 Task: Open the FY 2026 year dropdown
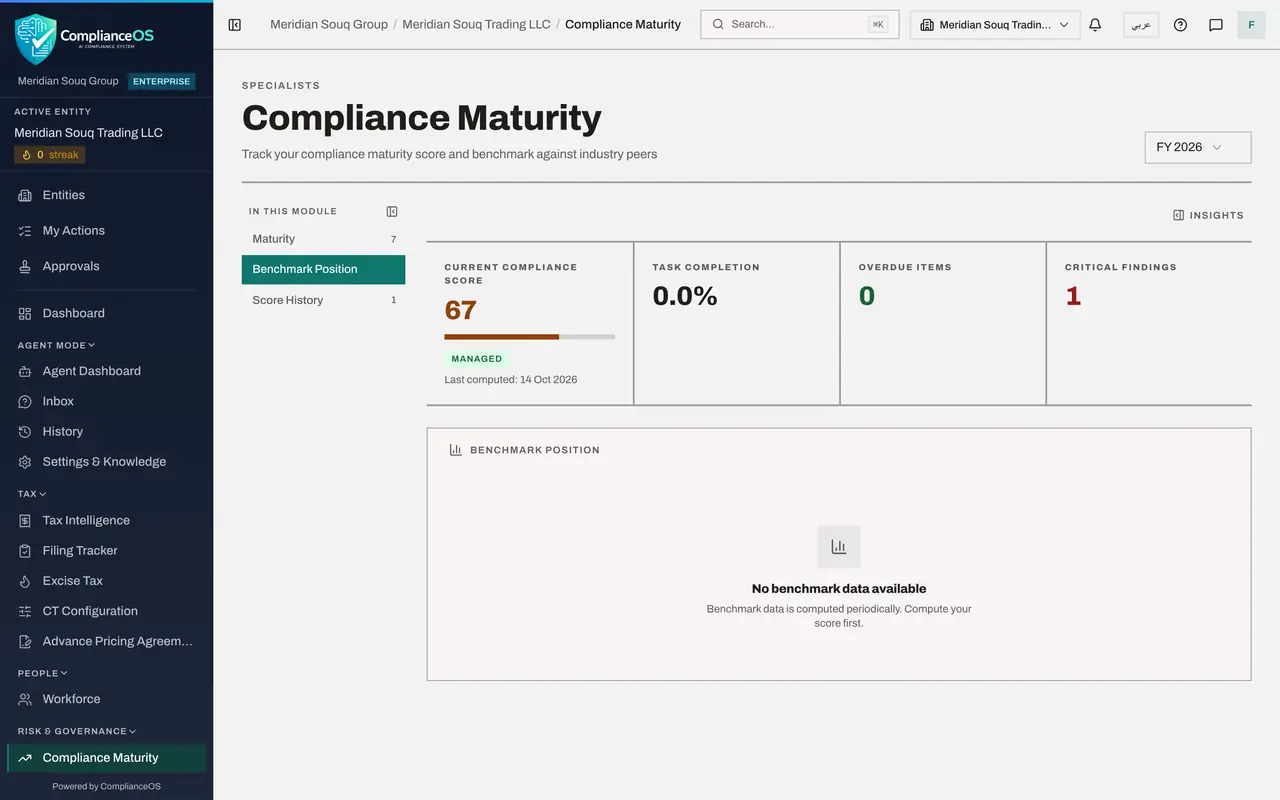pos(1198,147)
